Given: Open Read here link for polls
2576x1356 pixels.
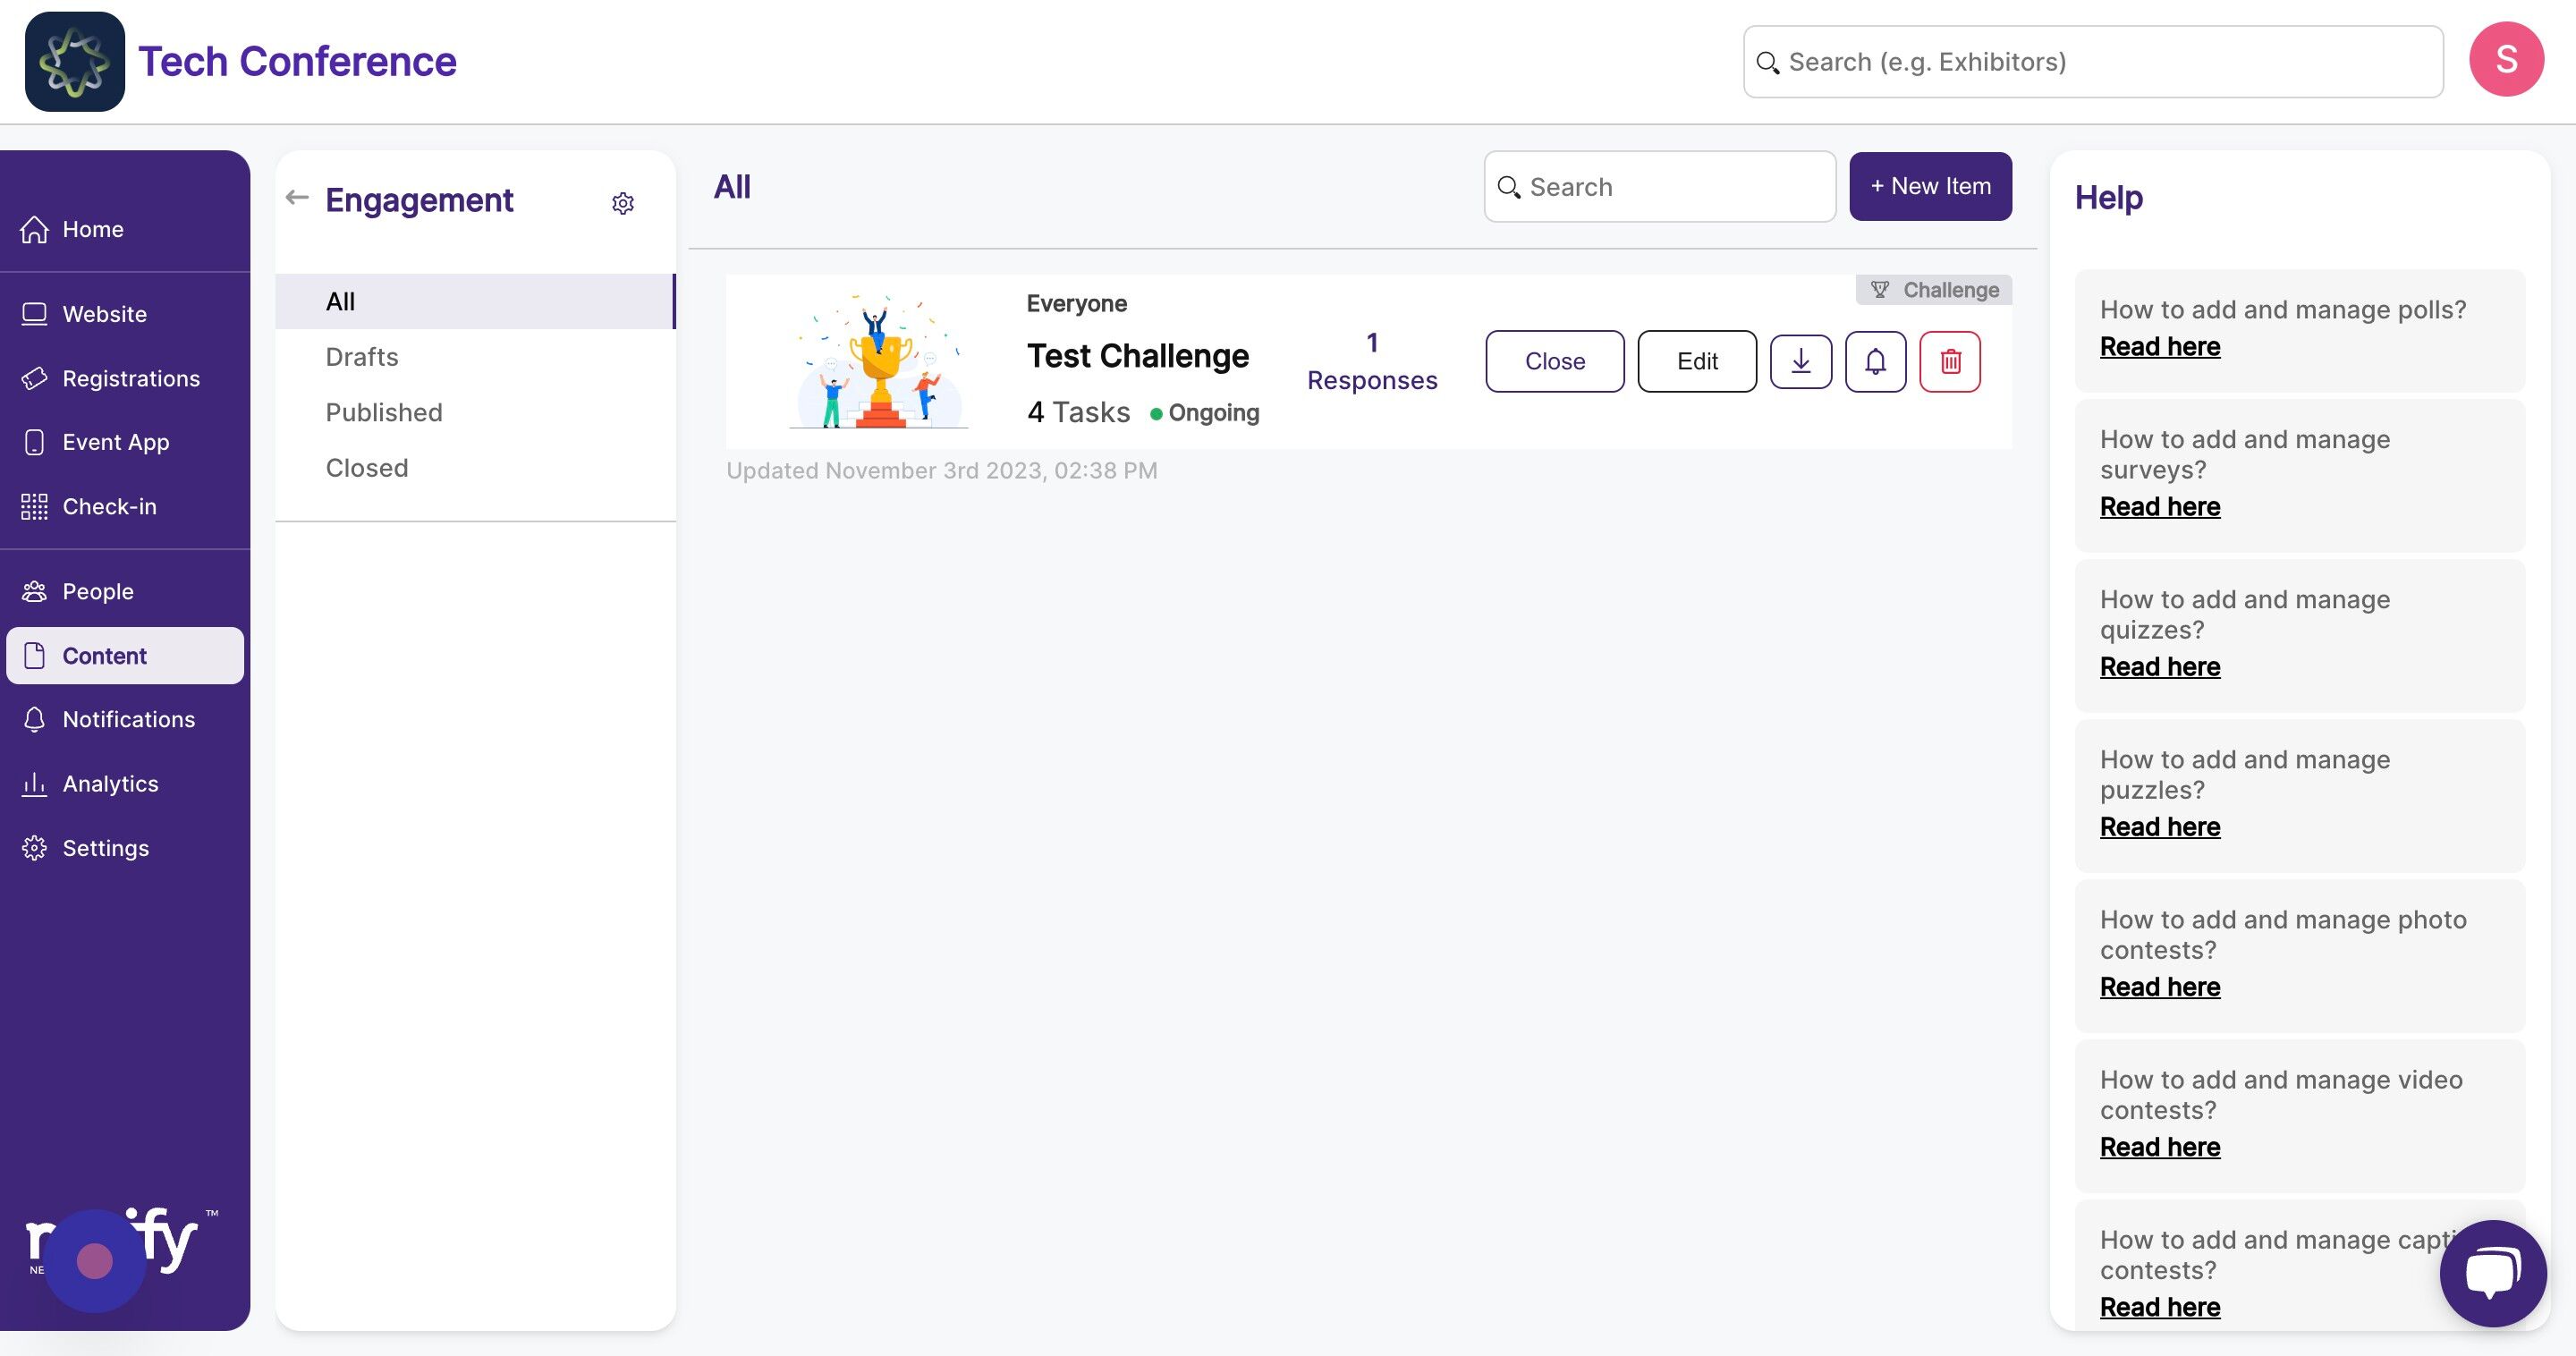Looking at the screenshot, I should click(x=2159, y=347).
